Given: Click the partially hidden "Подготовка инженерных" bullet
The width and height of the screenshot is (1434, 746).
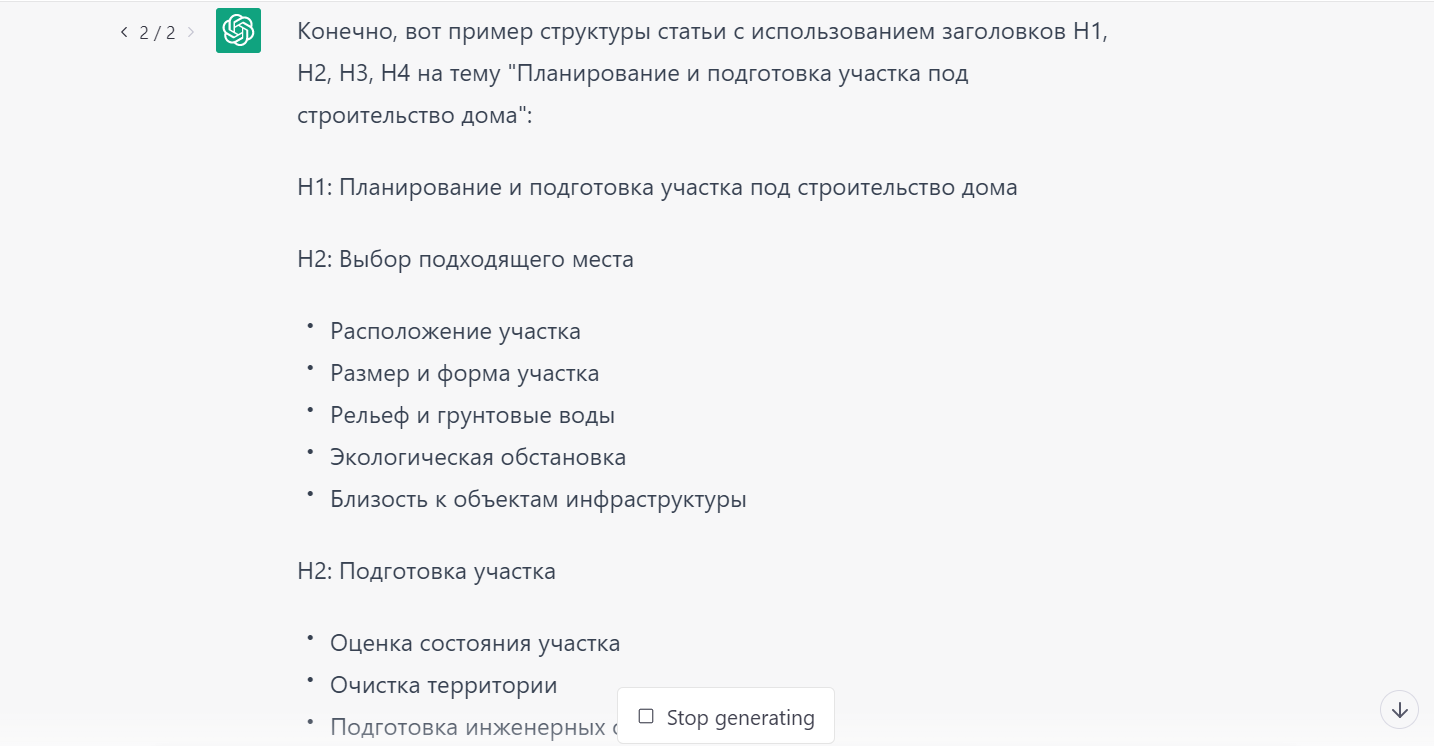Looking at the screenshot, I should pos(468,727).
